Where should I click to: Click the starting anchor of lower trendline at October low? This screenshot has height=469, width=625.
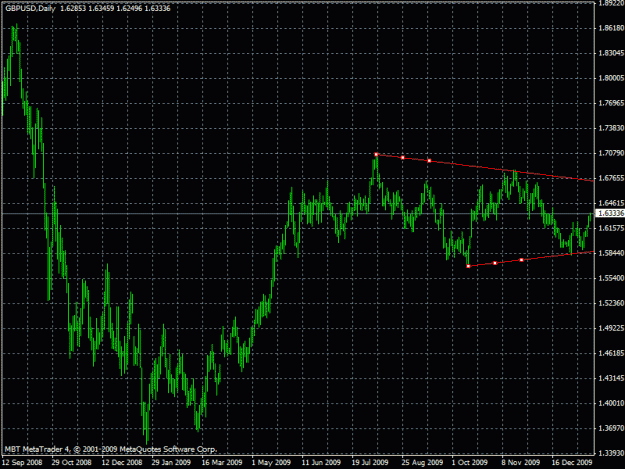pos(468,266)
